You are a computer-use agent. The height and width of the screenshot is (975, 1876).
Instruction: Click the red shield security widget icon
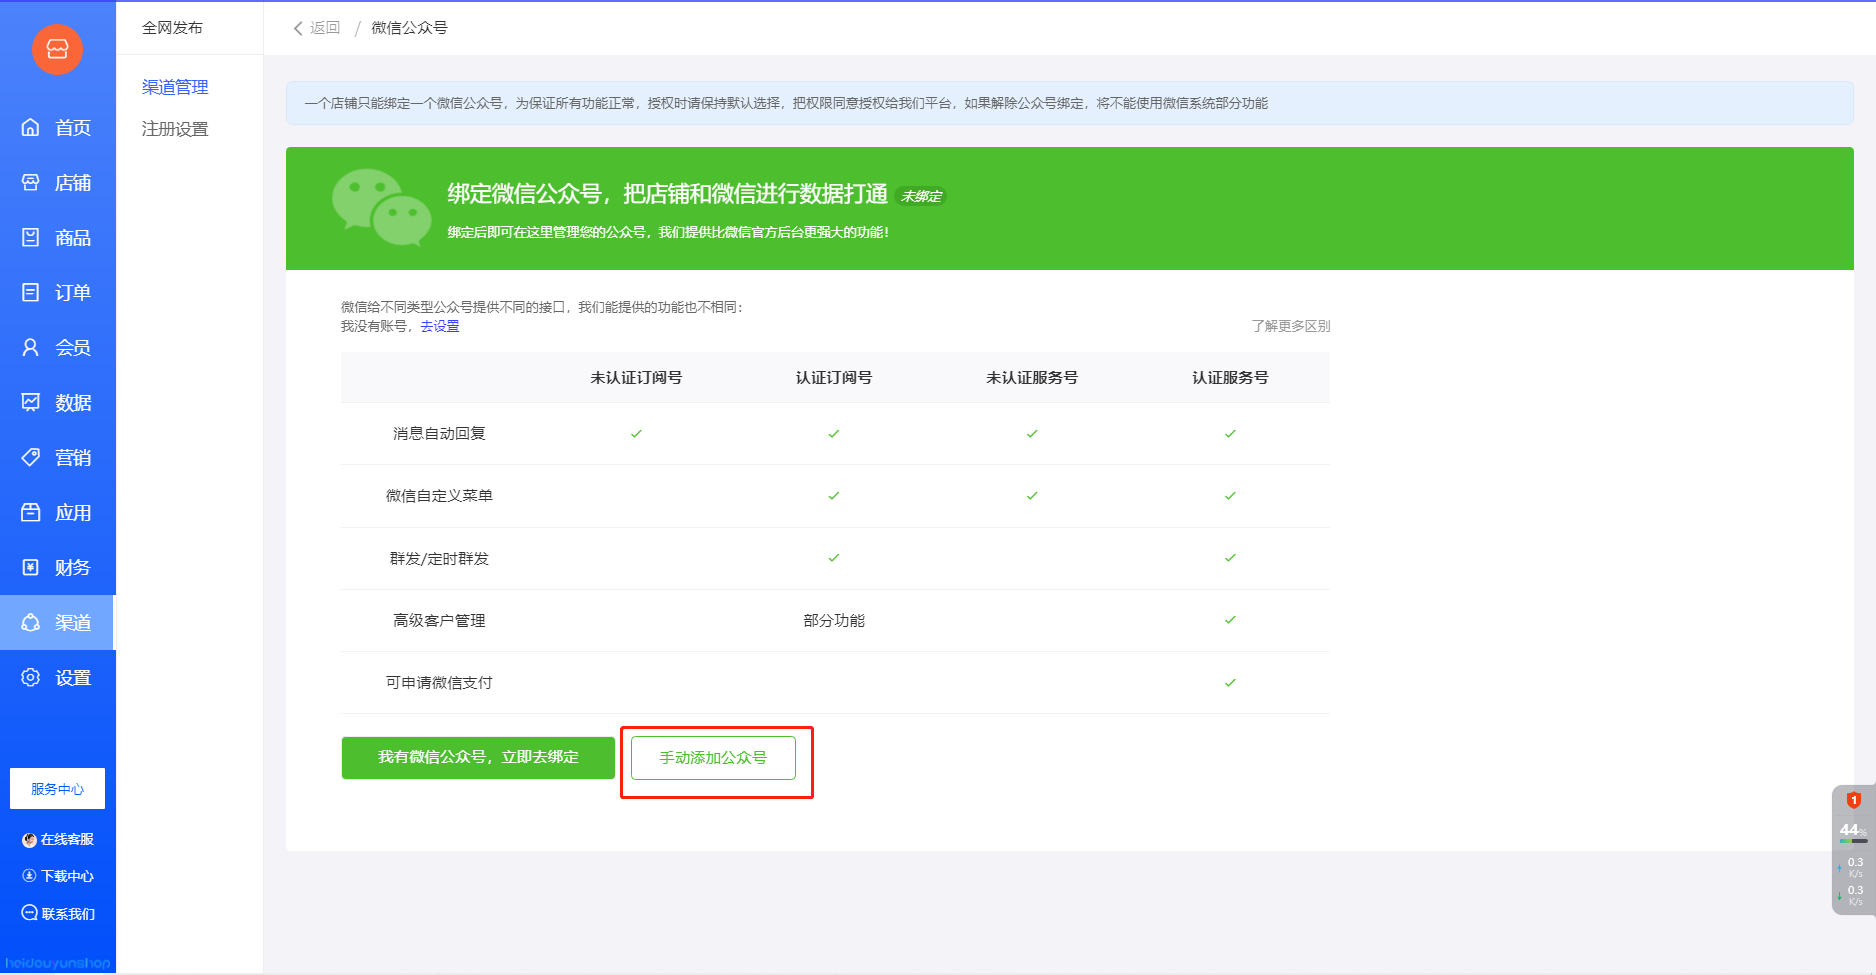coord(1853,800)
